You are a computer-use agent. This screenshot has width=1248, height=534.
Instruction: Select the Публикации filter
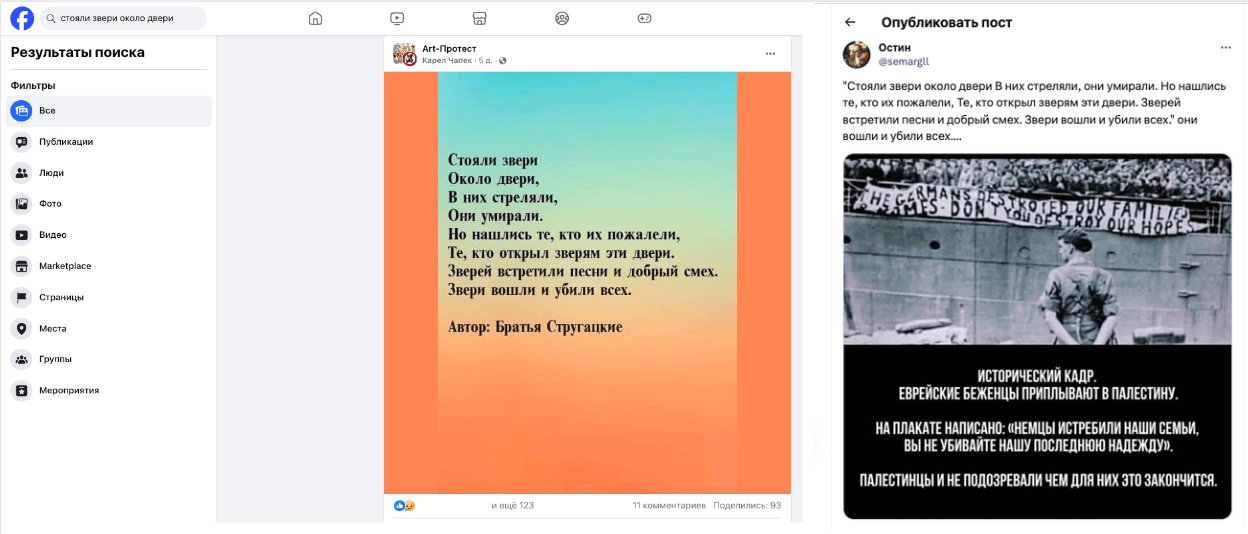(x=110, y=142)
